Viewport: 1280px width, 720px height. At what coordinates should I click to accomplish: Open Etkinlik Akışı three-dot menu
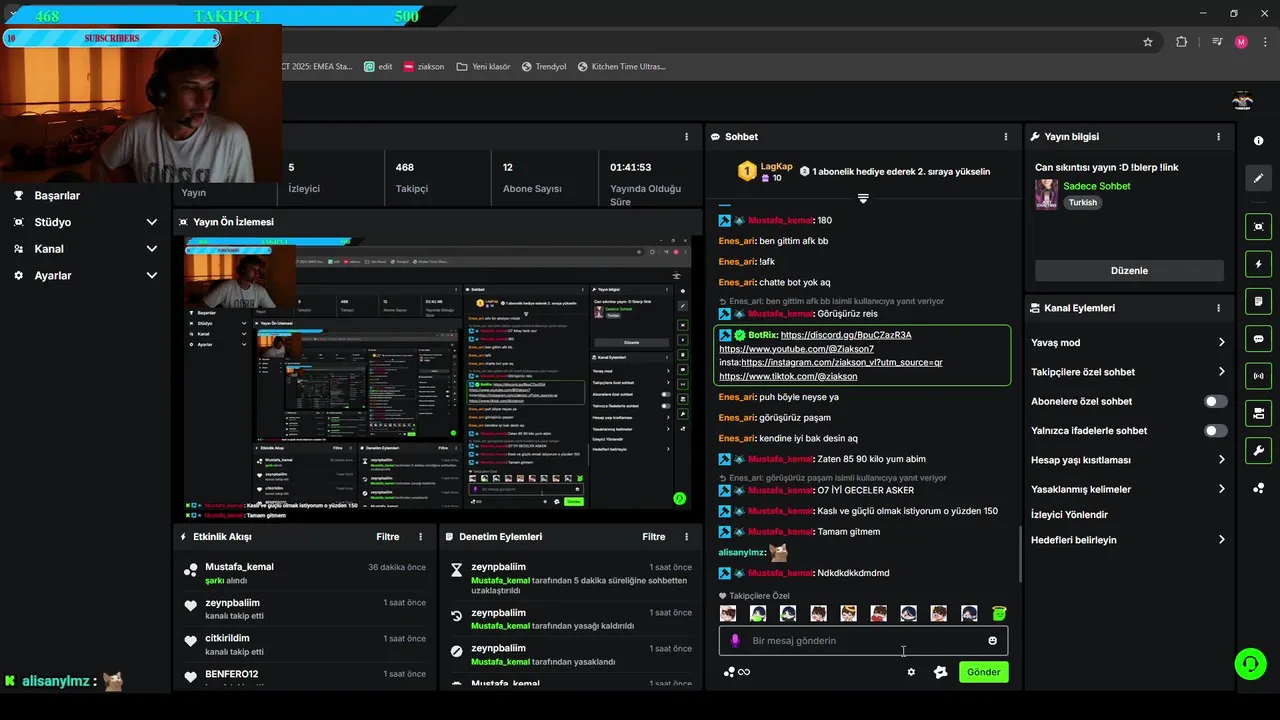420,537
